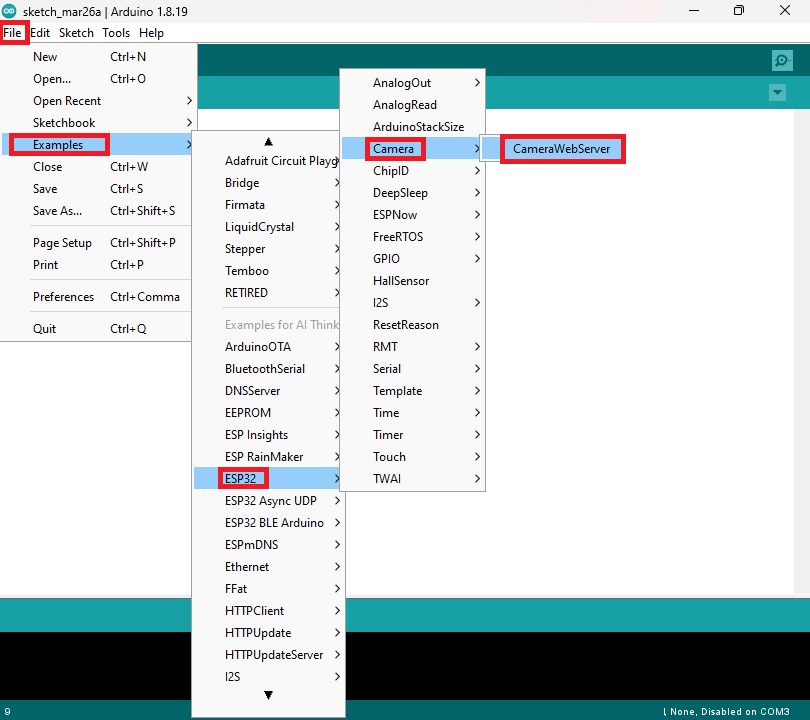
Task: Select the HallSensor example
Action: [x=412, y=281]
